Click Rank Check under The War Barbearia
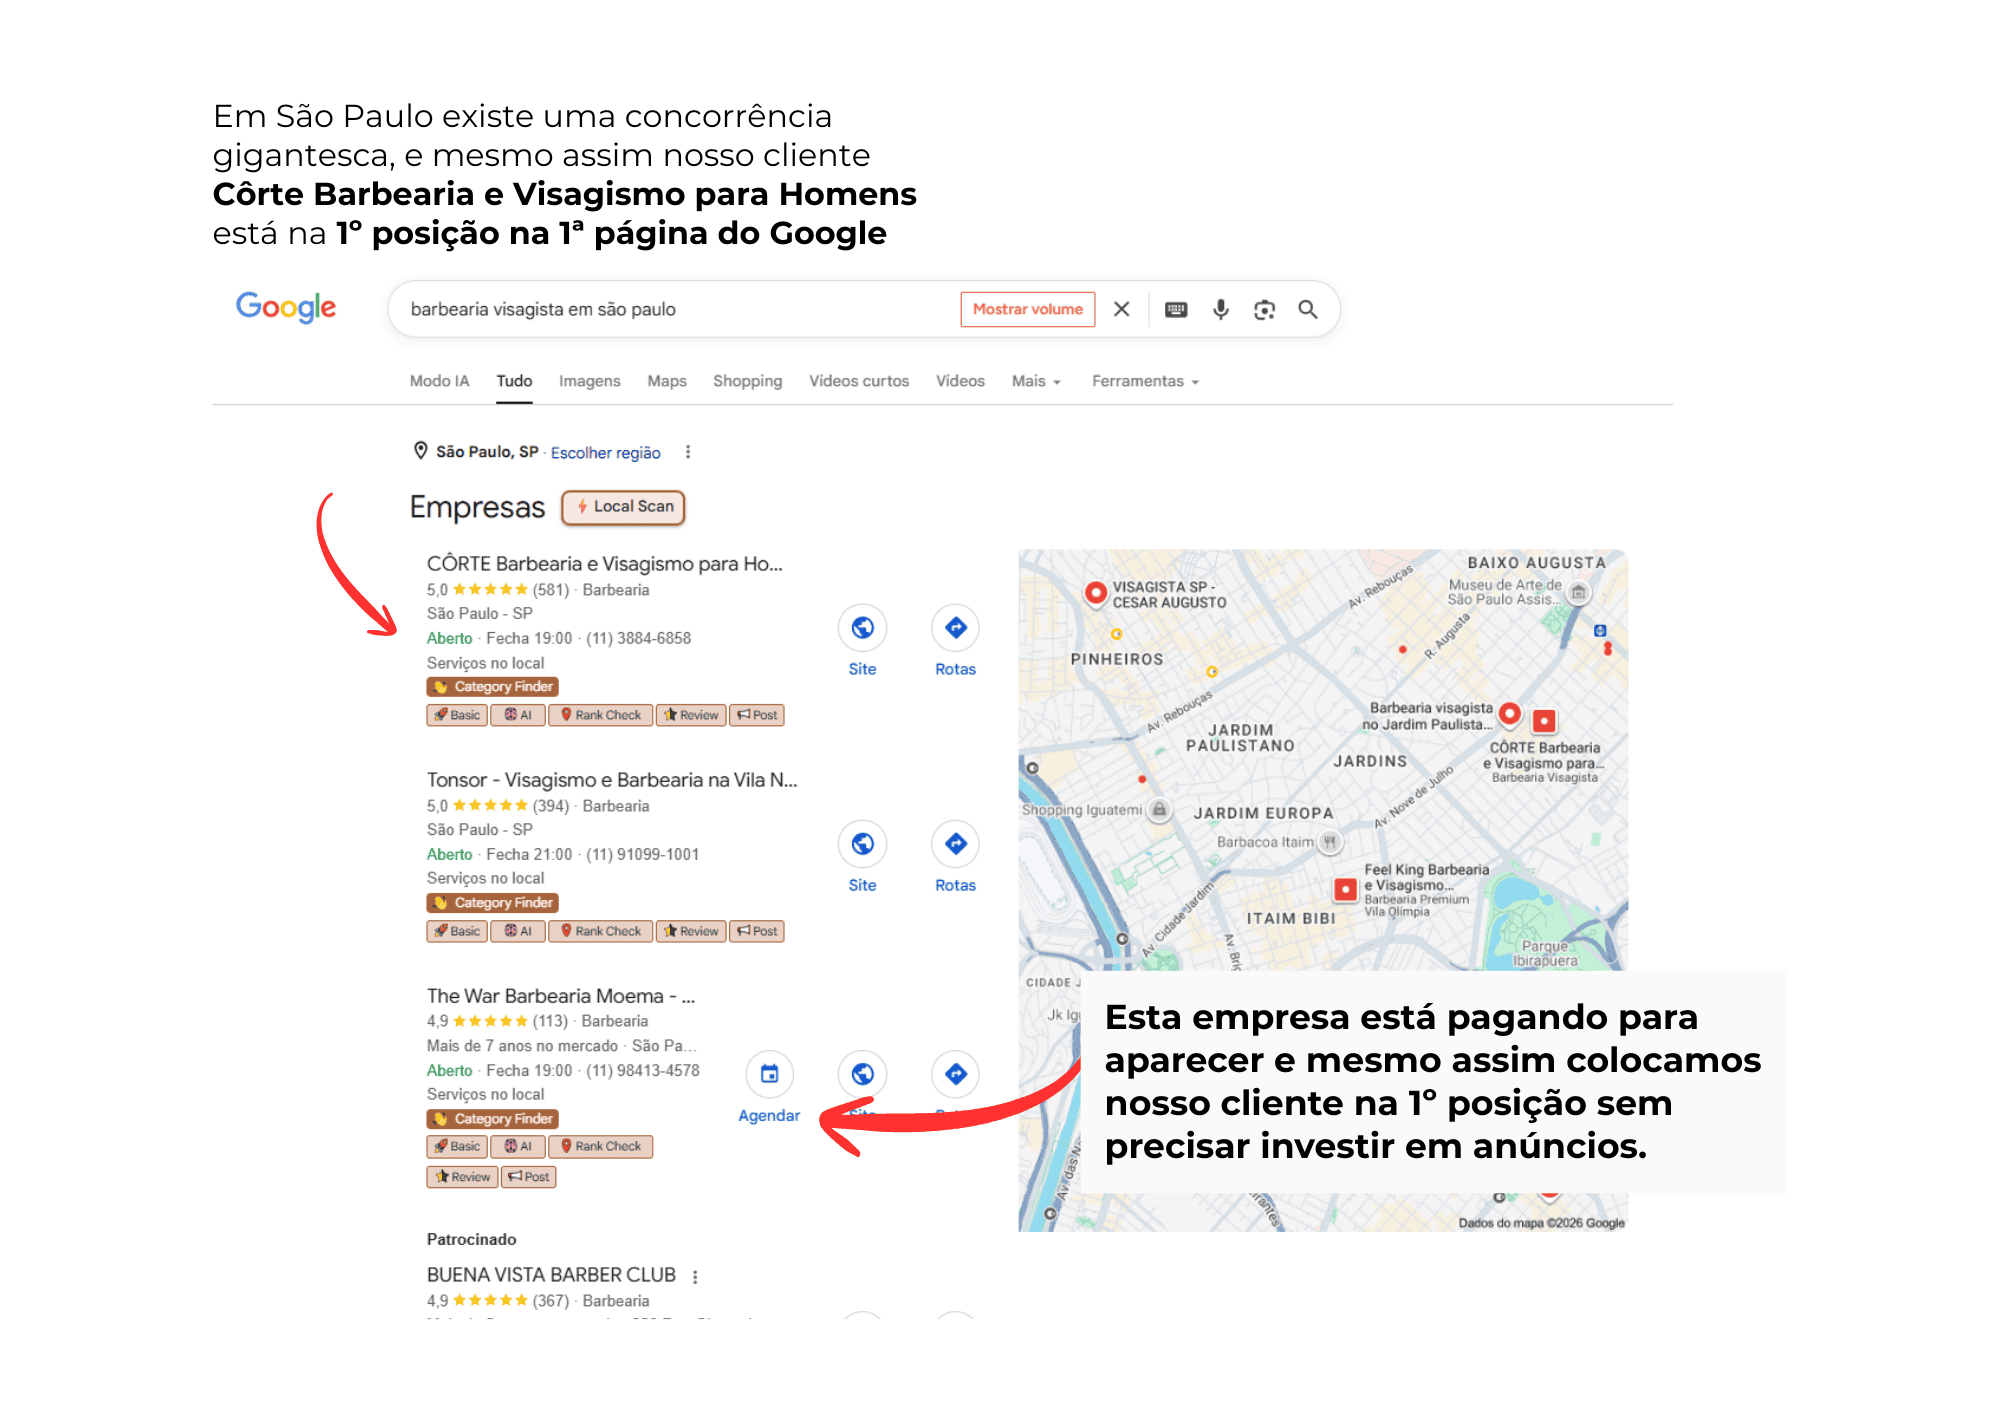Image resolution: width=2000 pixels, height=1414 pixels. [601, 1147]
